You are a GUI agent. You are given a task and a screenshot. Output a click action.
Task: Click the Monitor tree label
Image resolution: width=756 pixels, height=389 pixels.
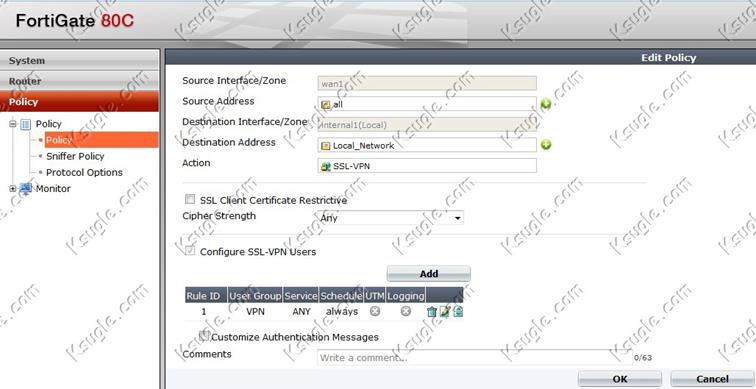pyautogui.click(x=53, y=188)
